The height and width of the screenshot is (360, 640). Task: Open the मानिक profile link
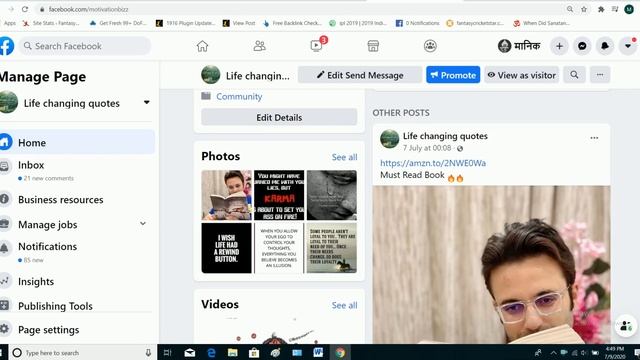(x=520, y=46)
